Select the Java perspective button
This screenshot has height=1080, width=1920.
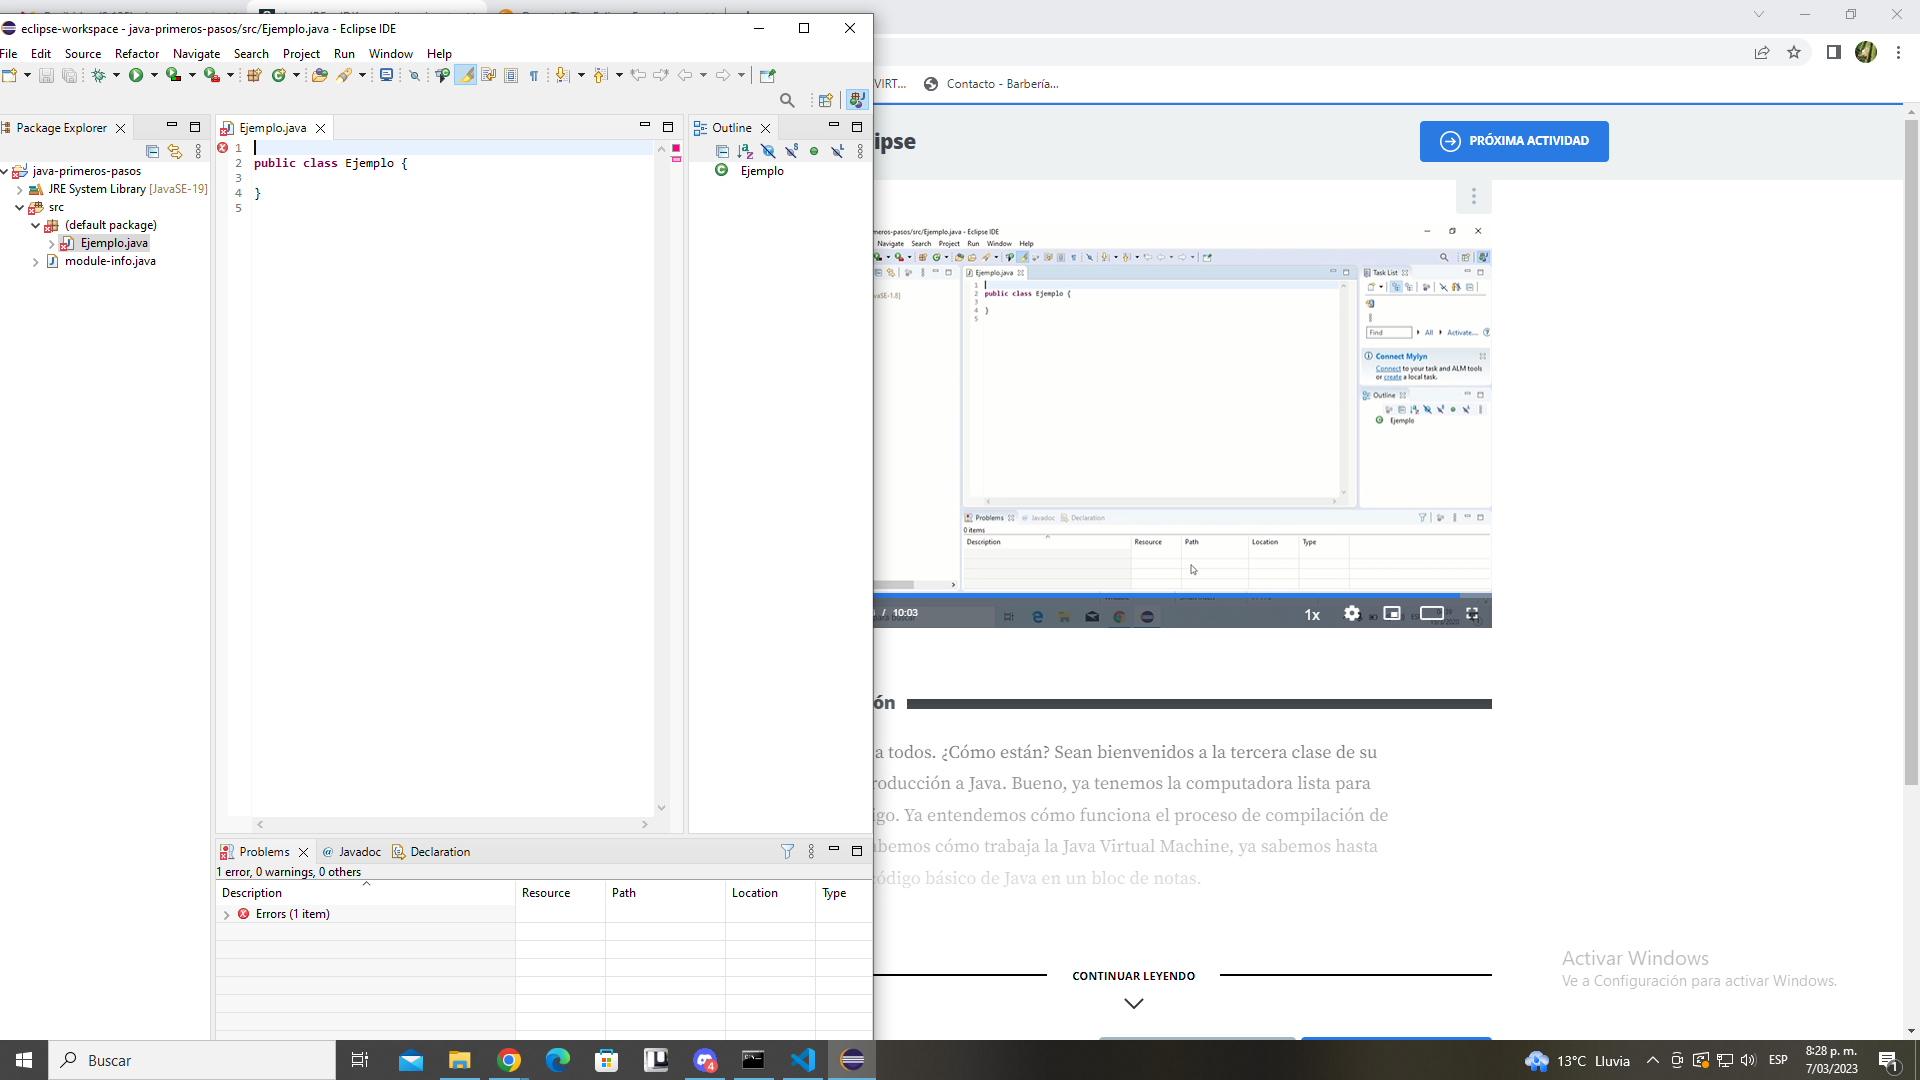856,100
